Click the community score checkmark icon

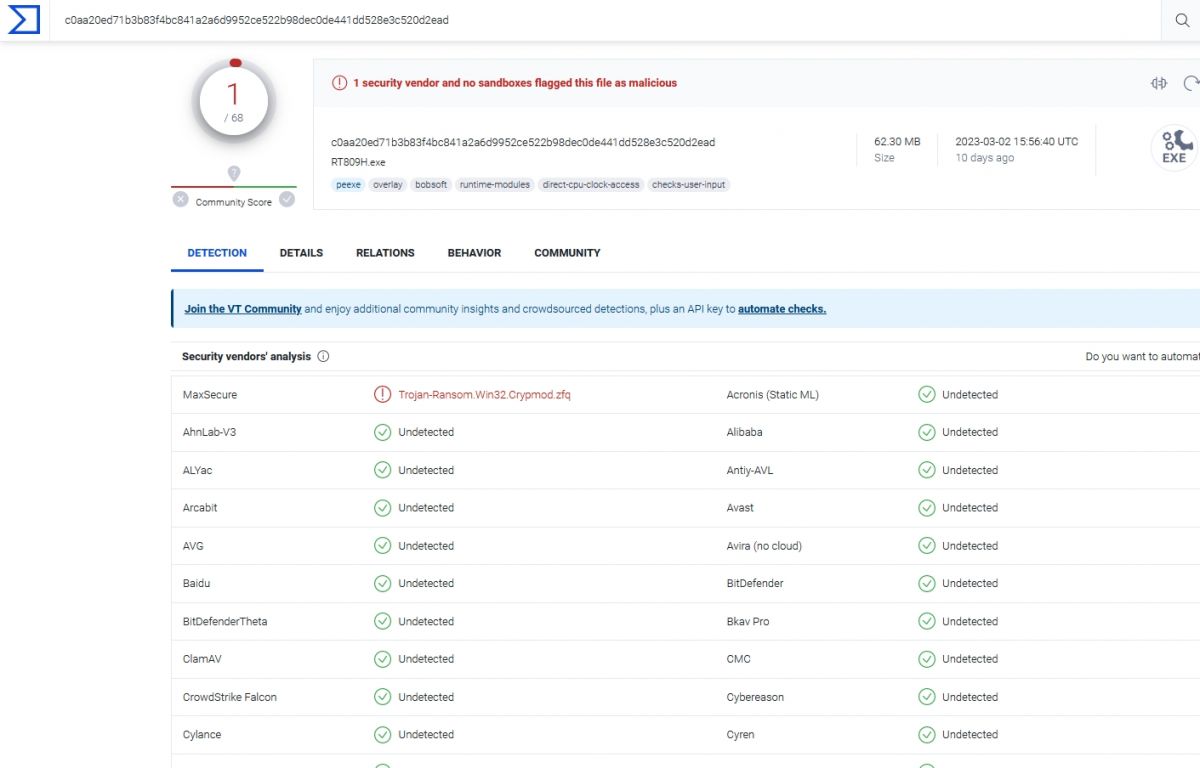click(287, 199)
